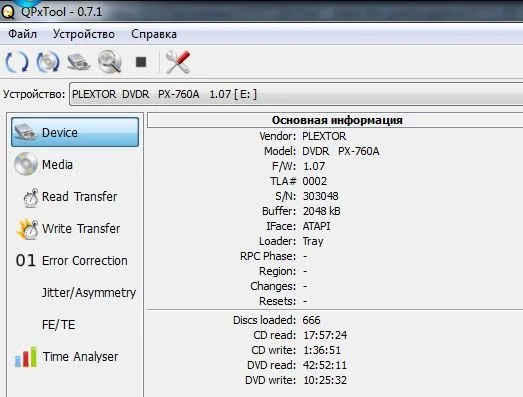
Task: Click the Vendor value PLEXTOR
Action: (x=324, y=136)
